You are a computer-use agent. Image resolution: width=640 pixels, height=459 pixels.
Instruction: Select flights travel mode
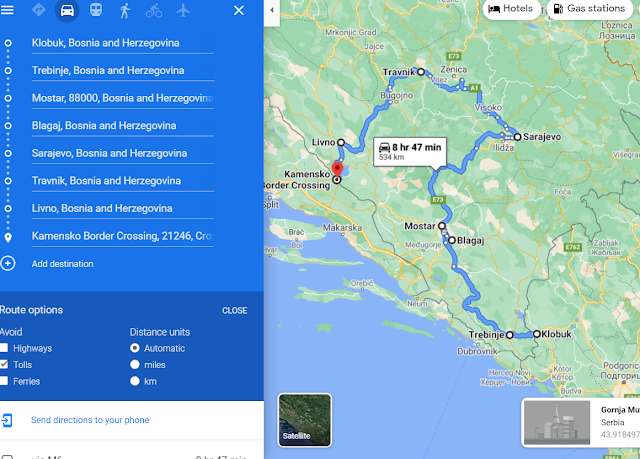(x=183, y=10)
